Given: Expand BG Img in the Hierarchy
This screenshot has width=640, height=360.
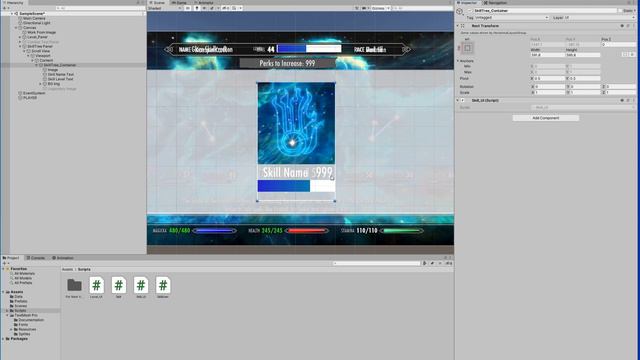Looking at the screenshot, I should point(40,84).
